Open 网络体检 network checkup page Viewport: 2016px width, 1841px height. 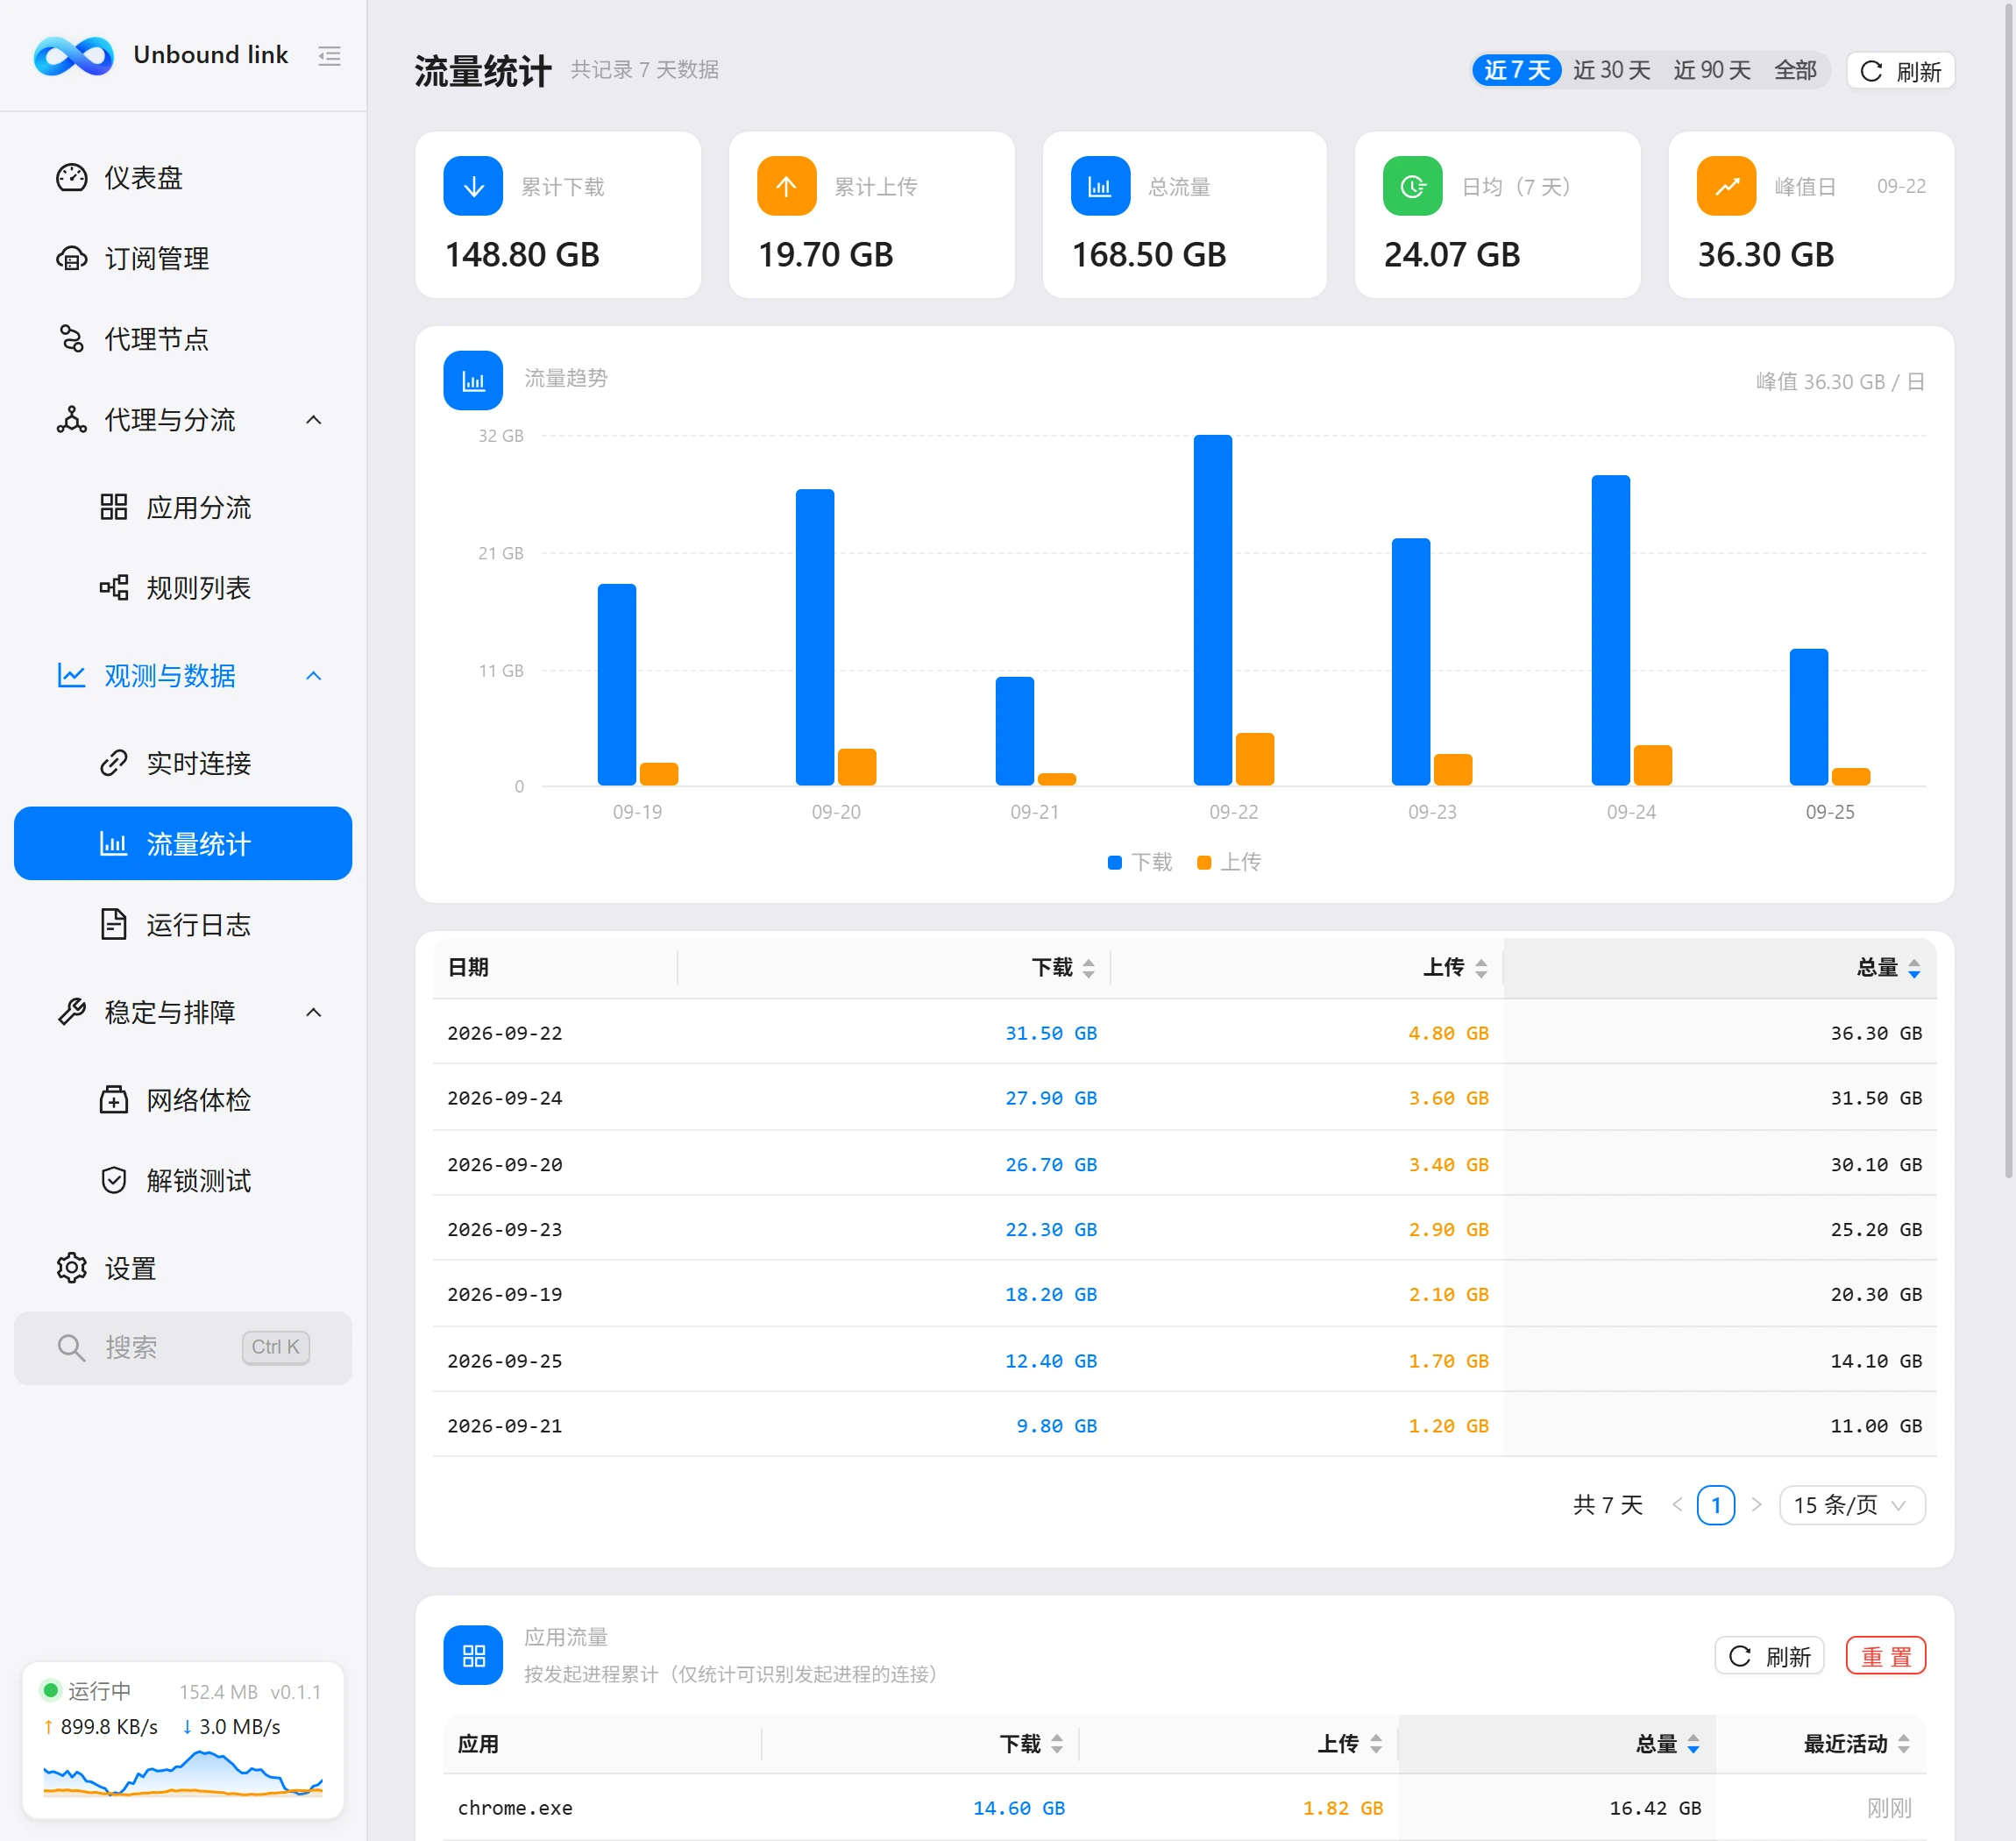coord(183,1100)
